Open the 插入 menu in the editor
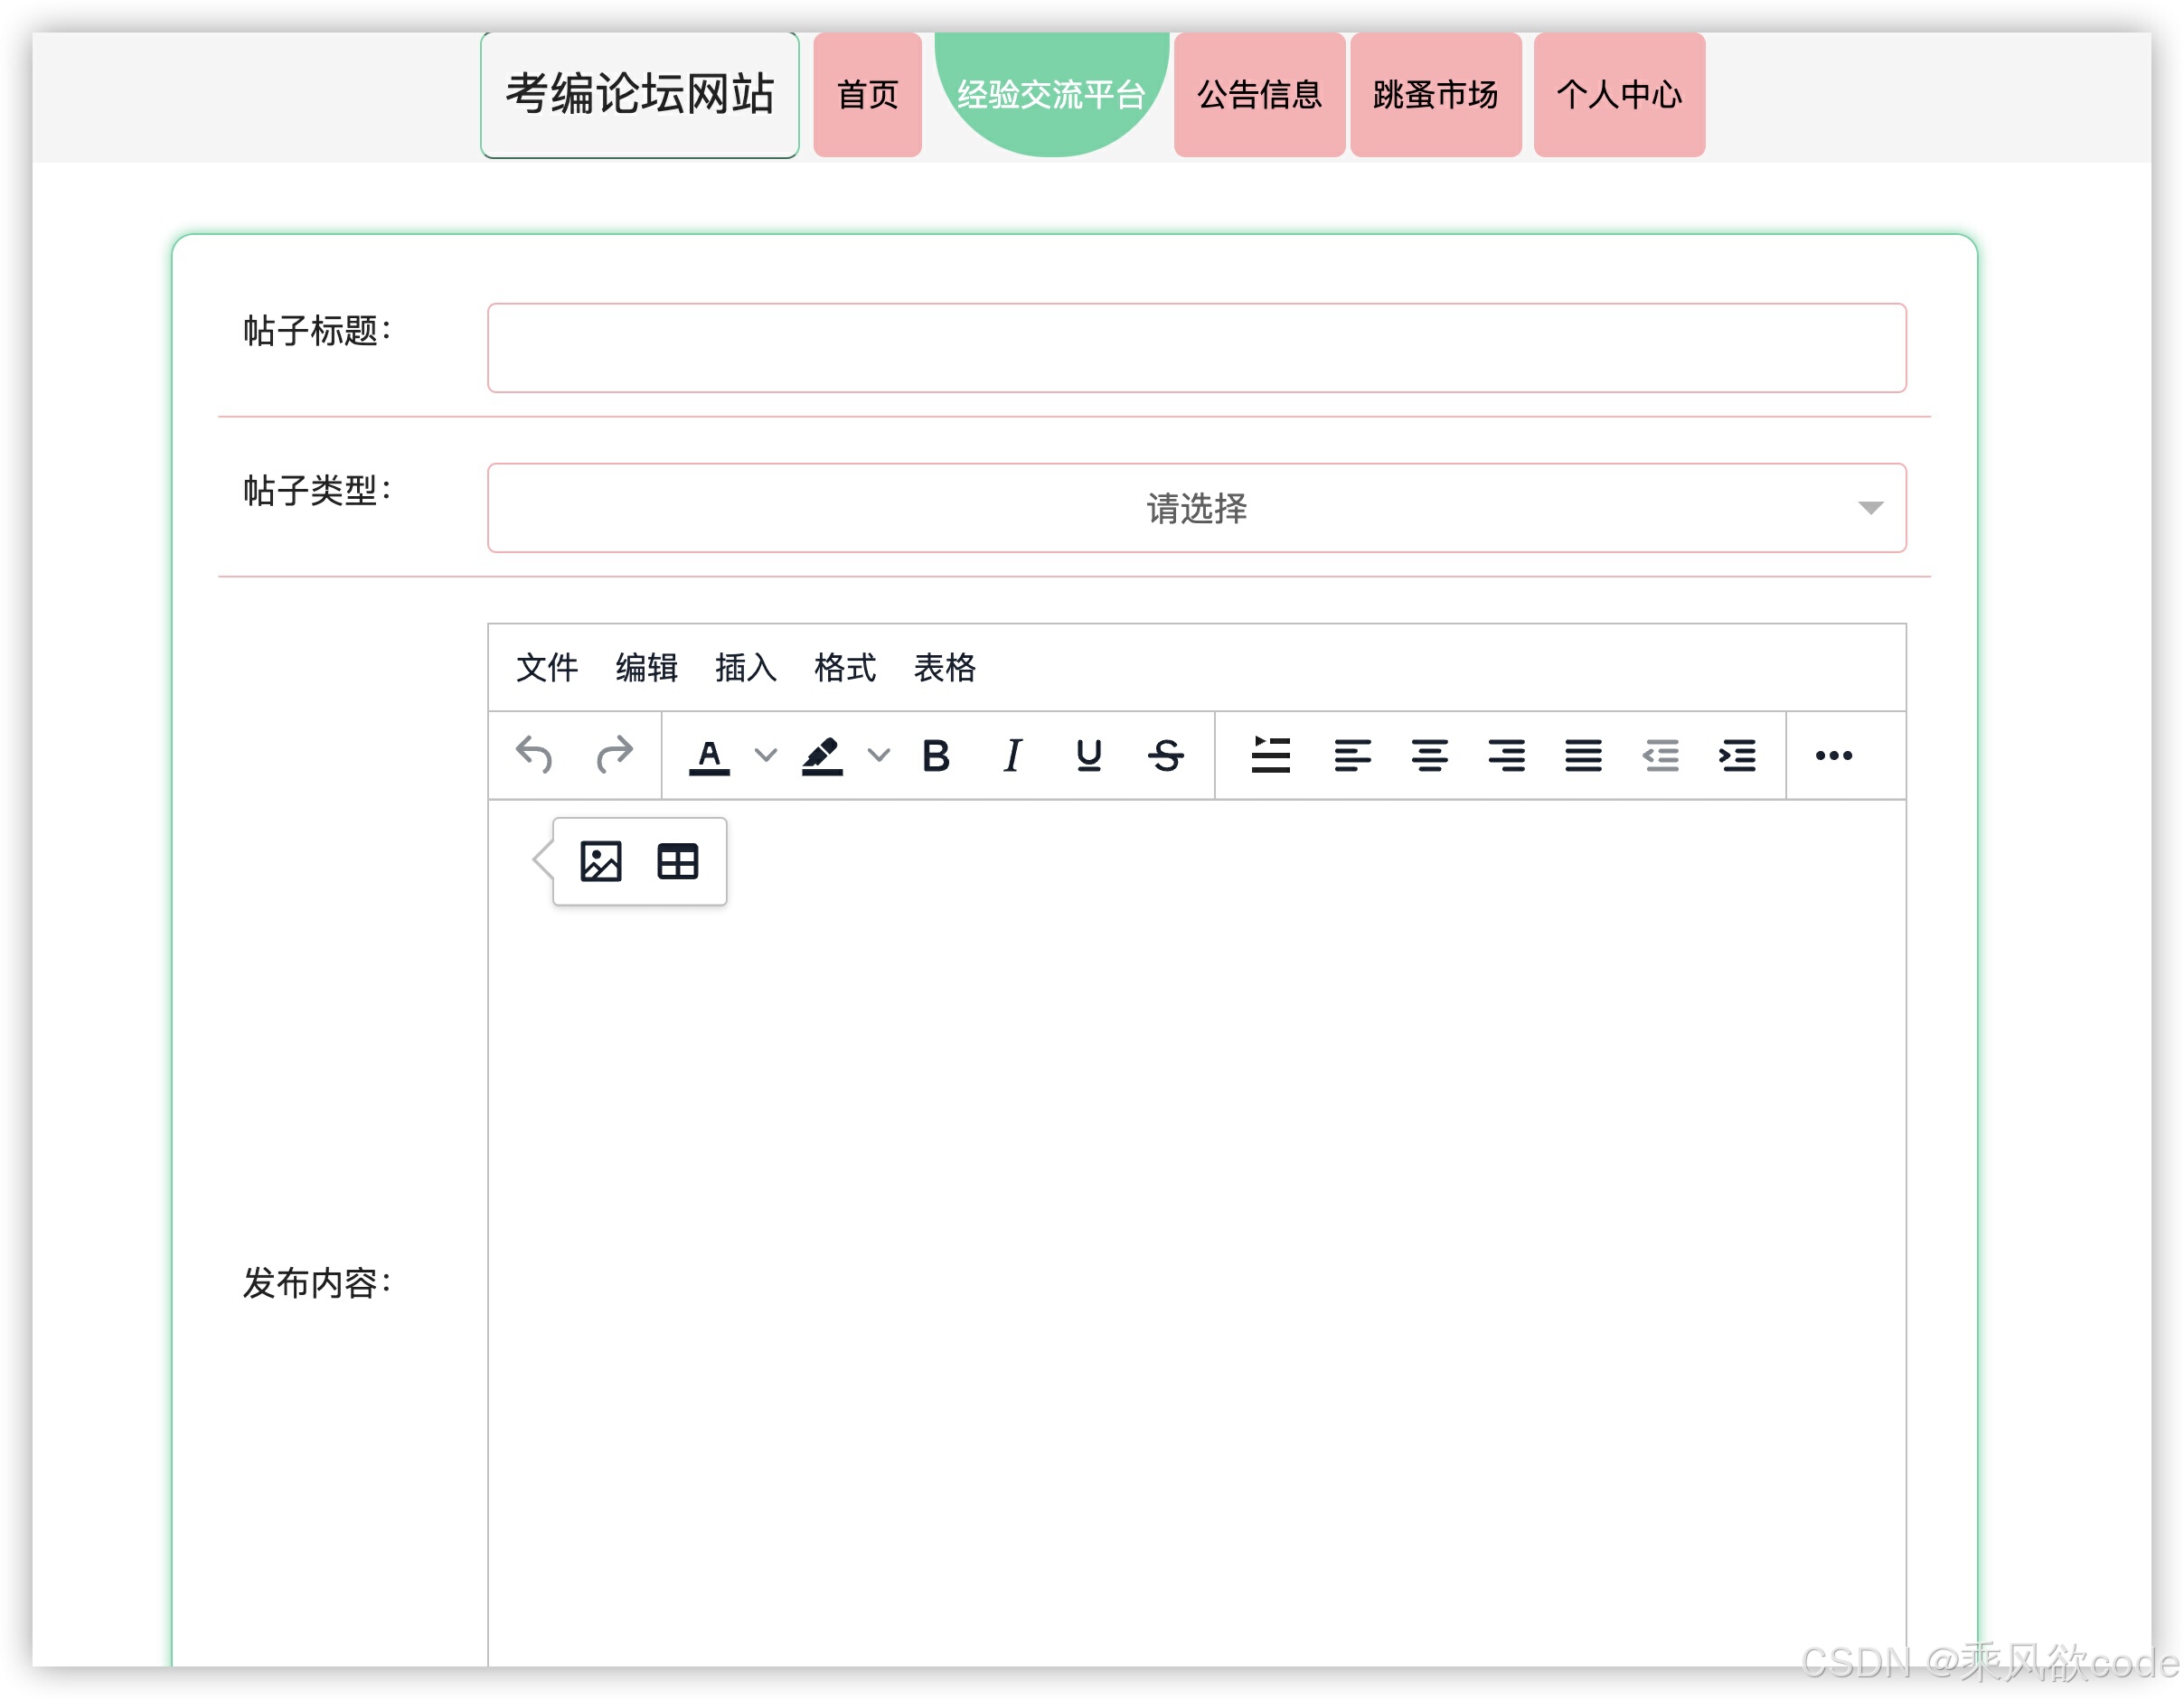 tap(747, 668)
